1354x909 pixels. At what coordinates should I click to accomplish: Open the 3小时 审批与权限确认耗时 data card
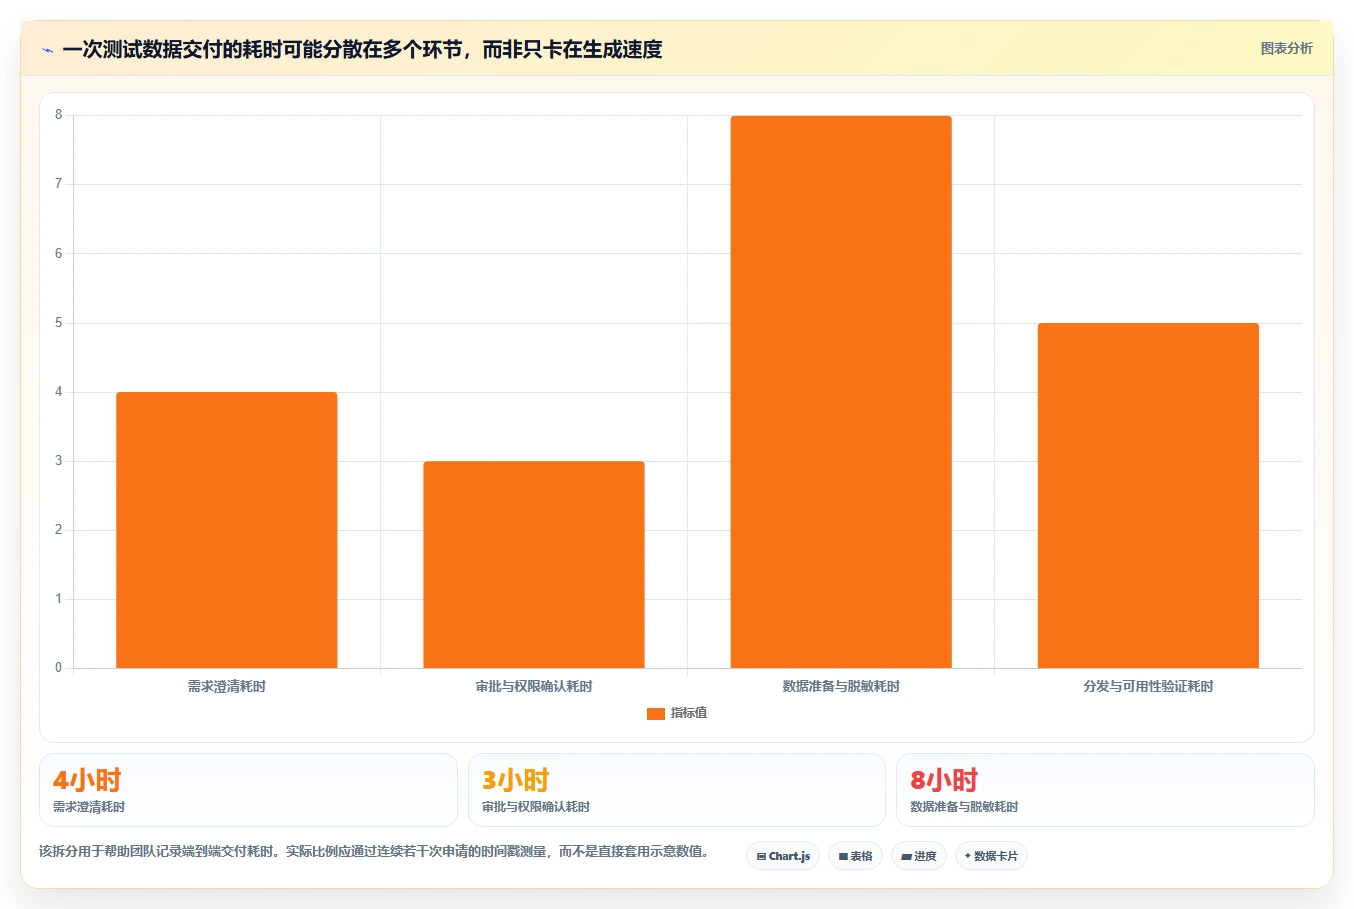coord(677,790)
